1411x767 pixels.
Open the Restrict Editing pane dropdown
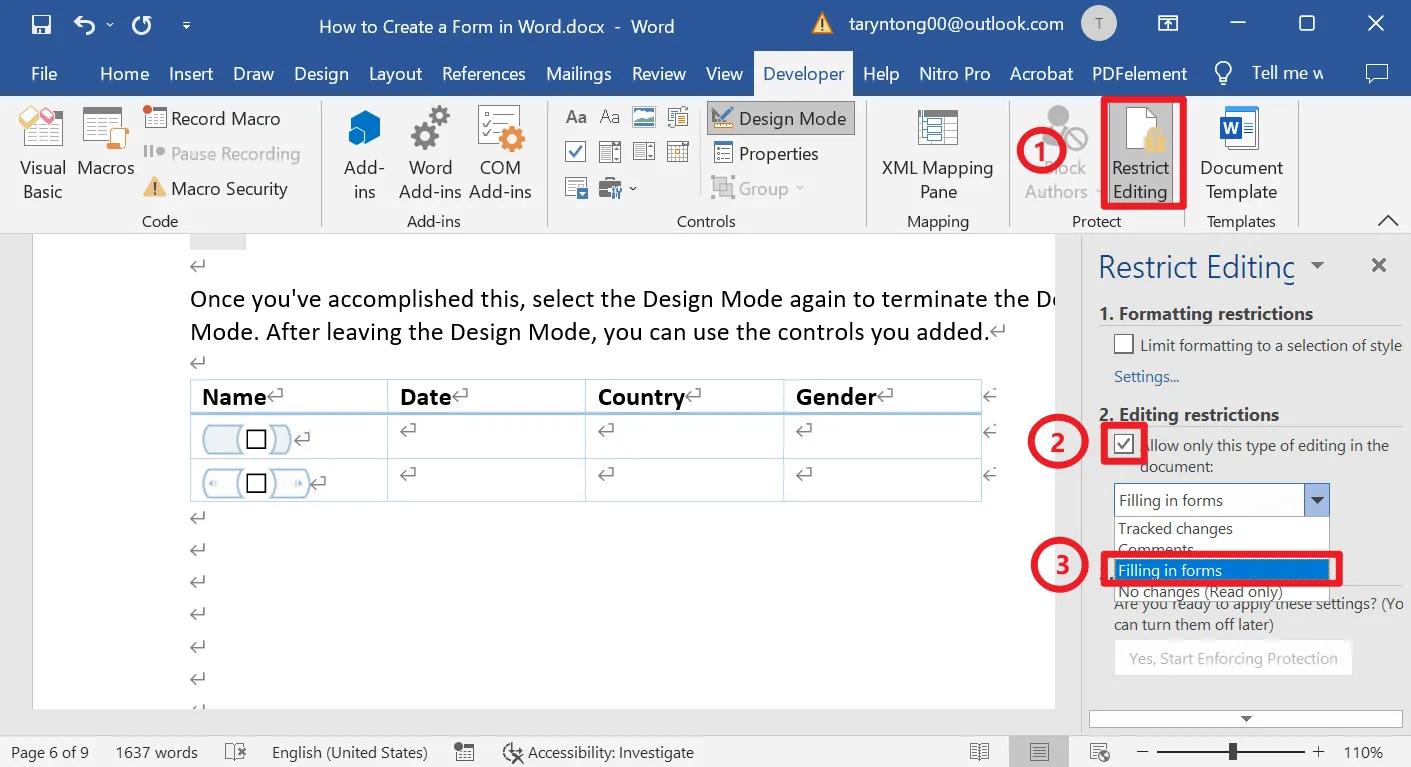(1317, 265)
